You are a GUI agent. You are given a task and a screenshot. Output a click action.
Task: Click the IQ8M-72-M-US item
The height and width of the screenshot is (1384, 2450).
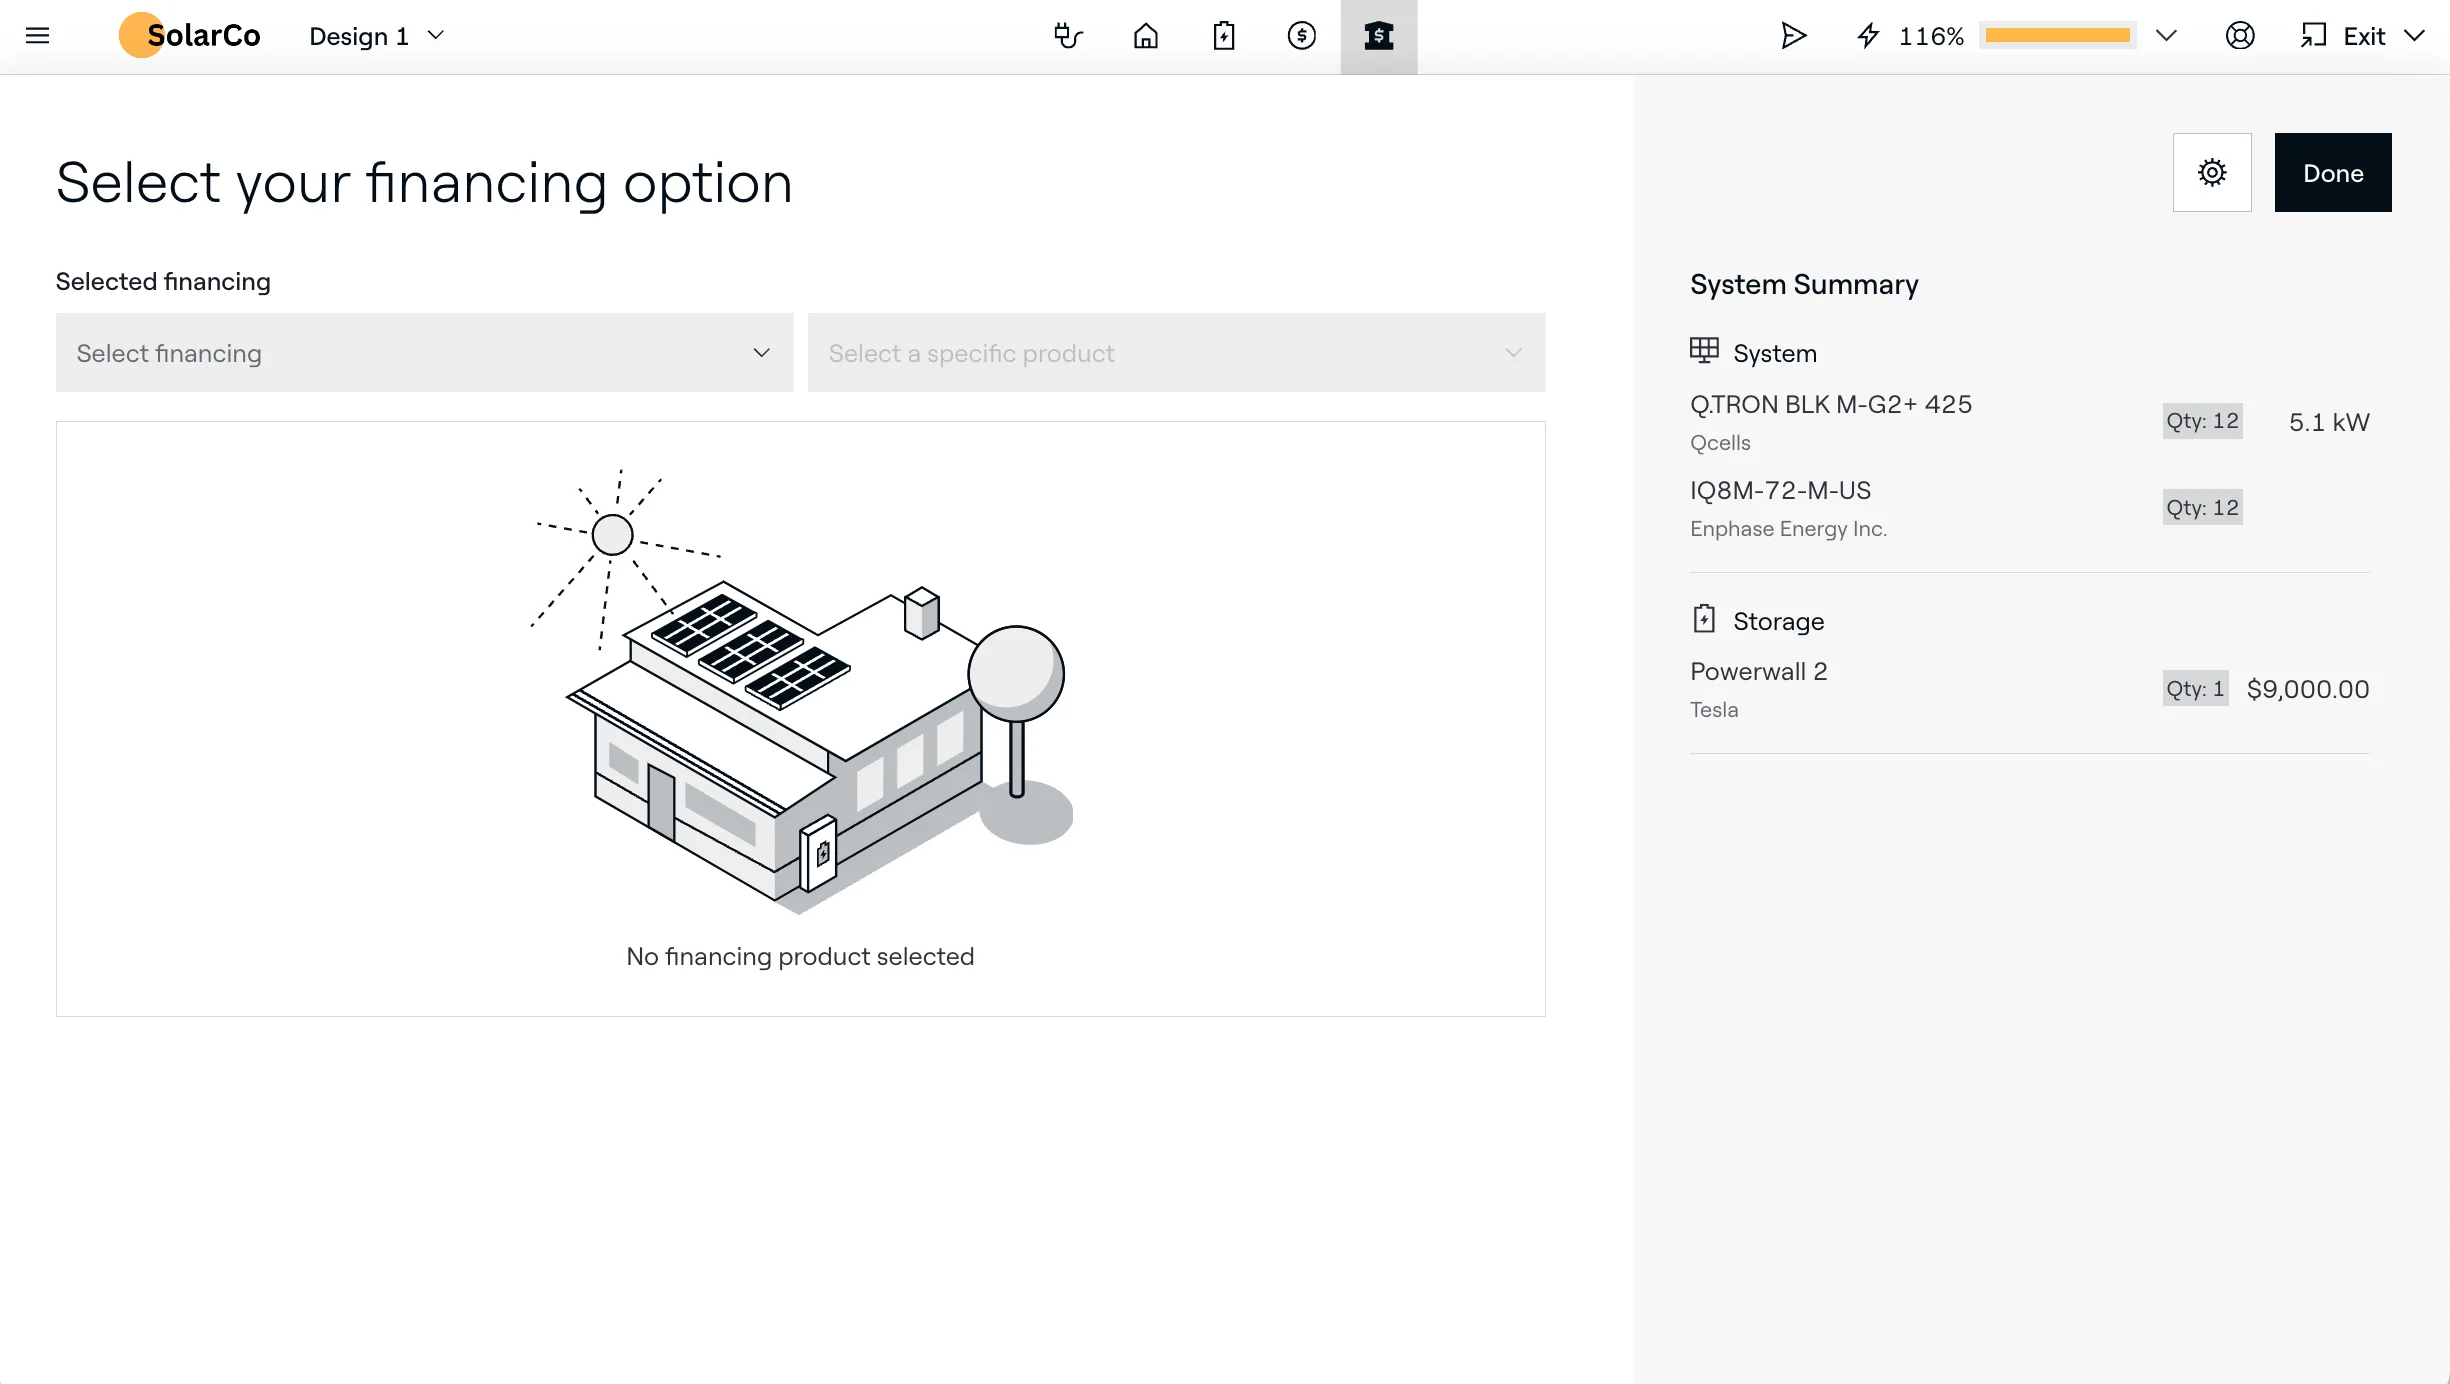click(x=1780, y=490)
